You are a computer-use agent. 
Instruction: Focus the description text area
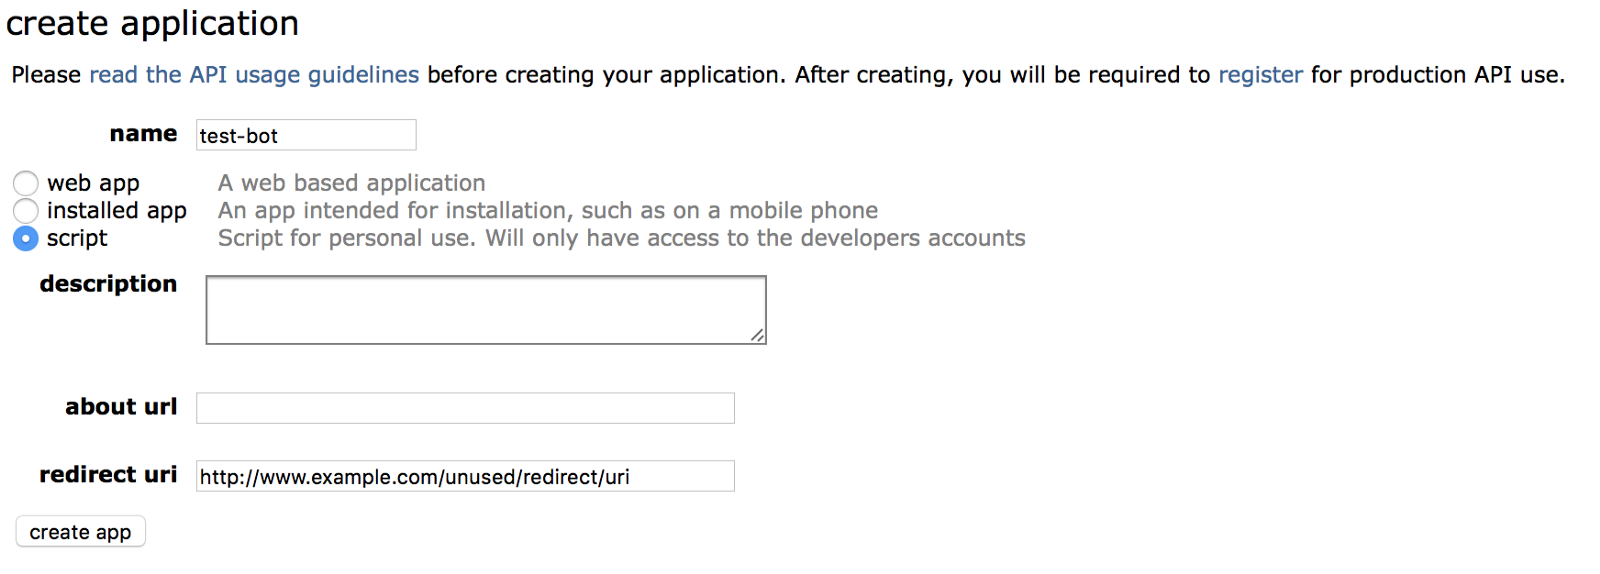click(x=485, y=309)
